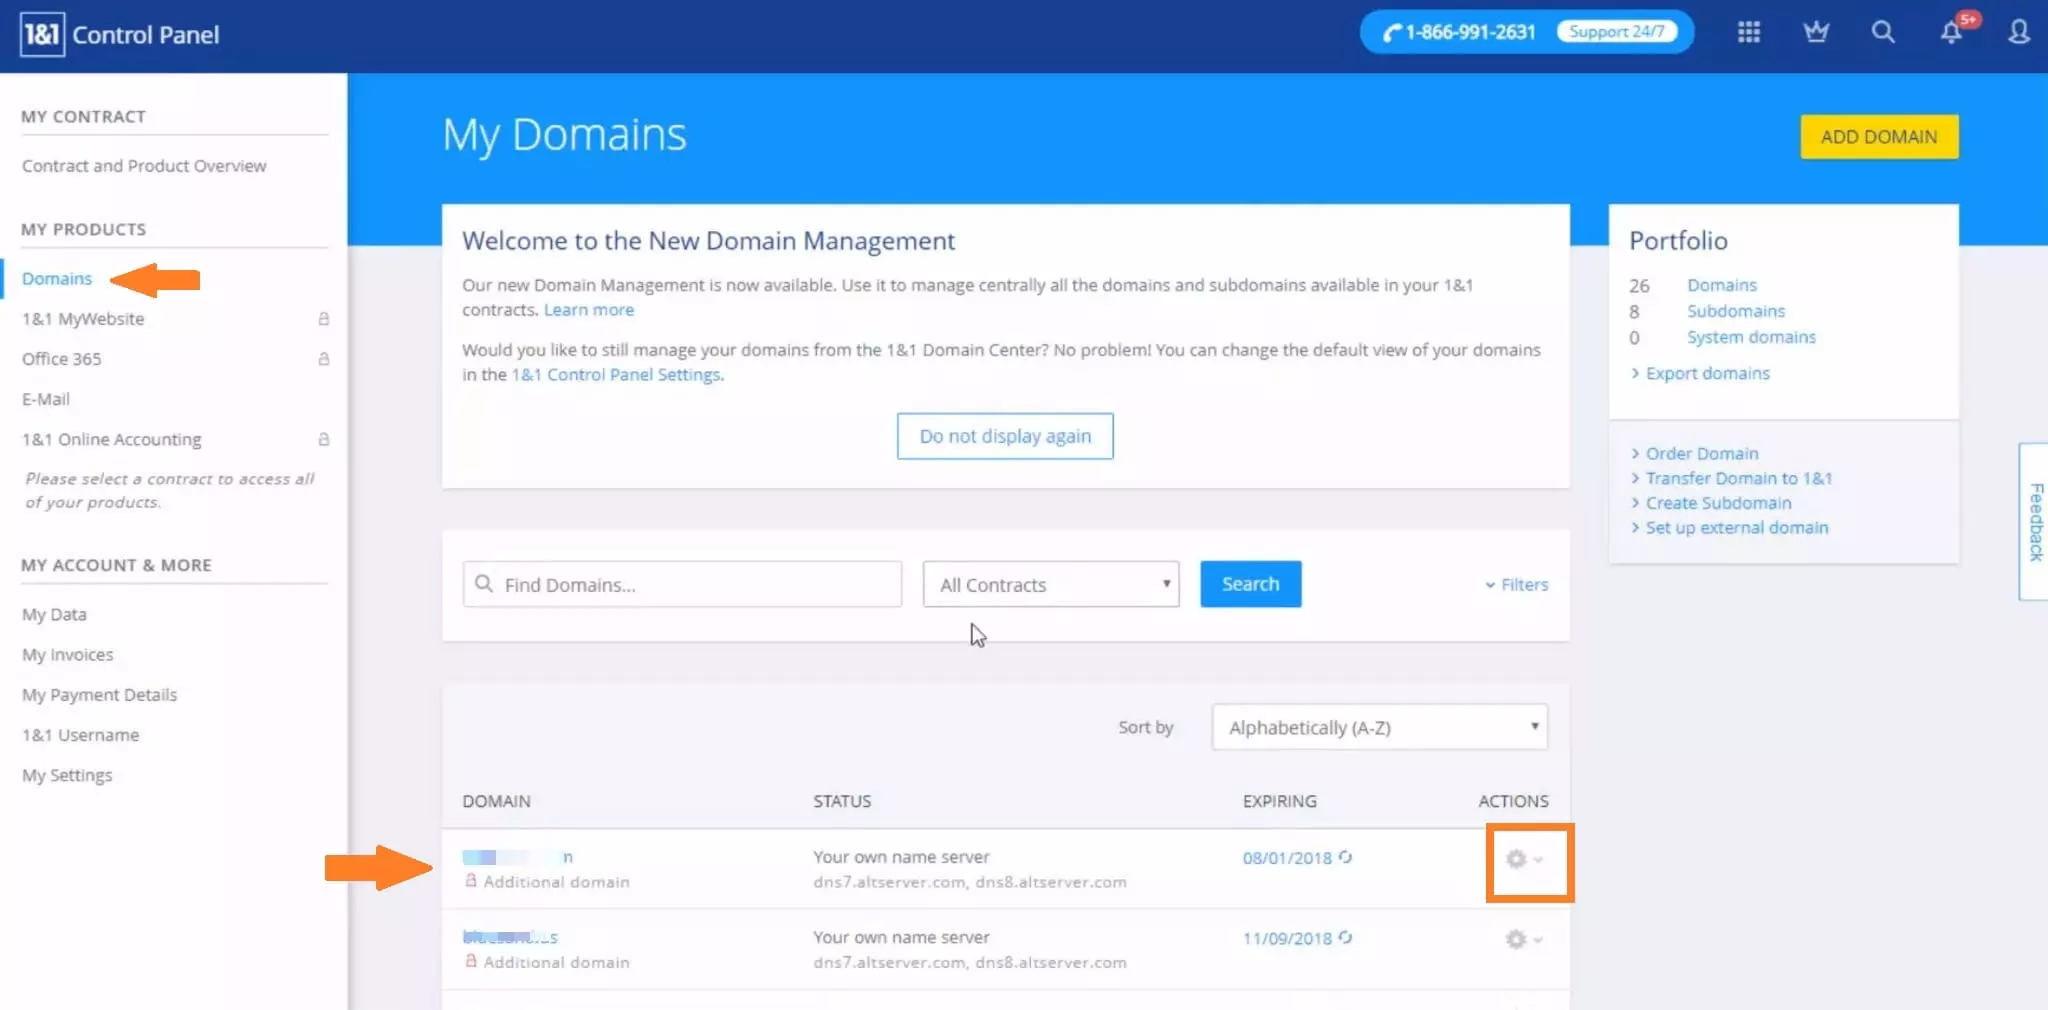The image size is (2048, 1010).
Task: Click the EXPIRING column header
Action: (1279, 801)
